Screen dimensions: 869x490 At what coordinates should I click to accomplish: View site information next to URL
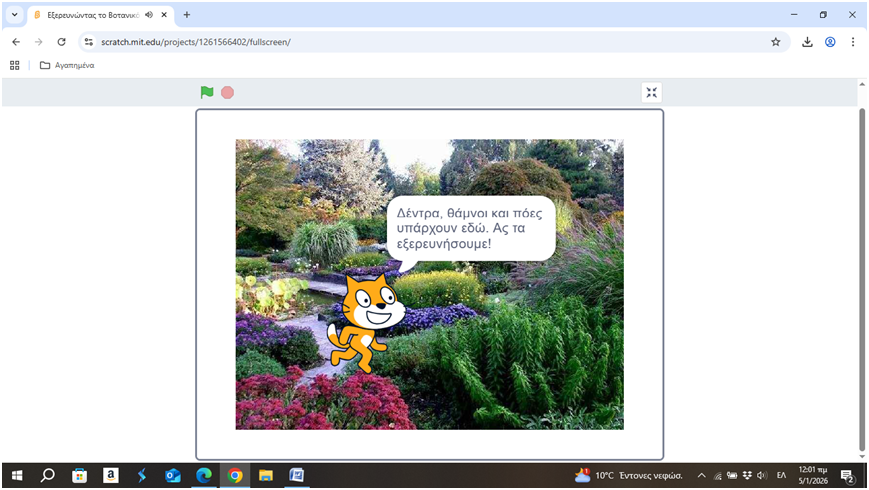click(89, 42)
